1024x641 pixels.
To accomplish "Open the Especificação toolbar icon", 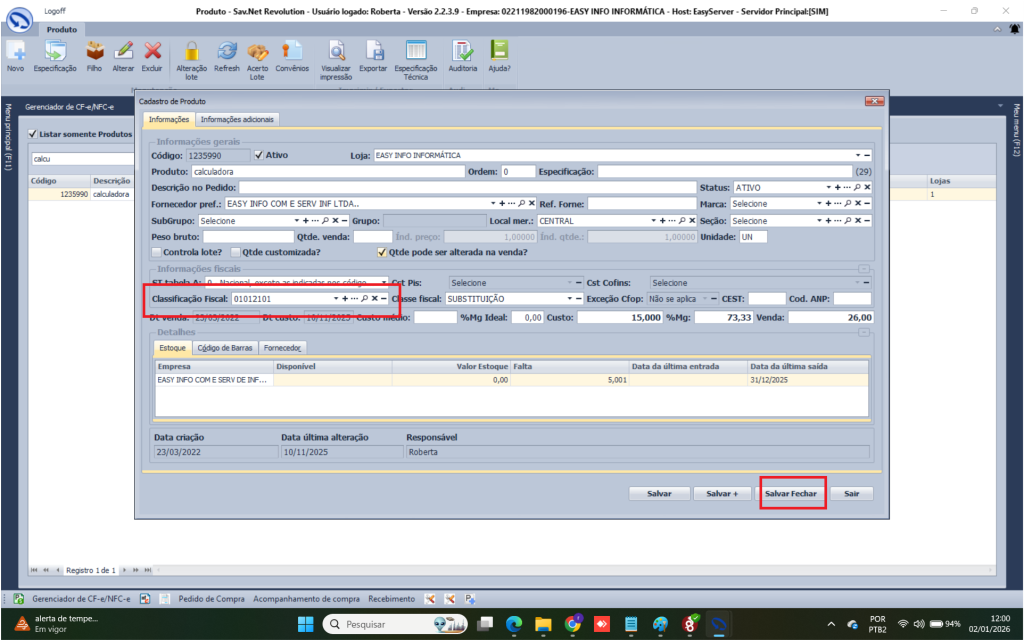I will point(56,50).
